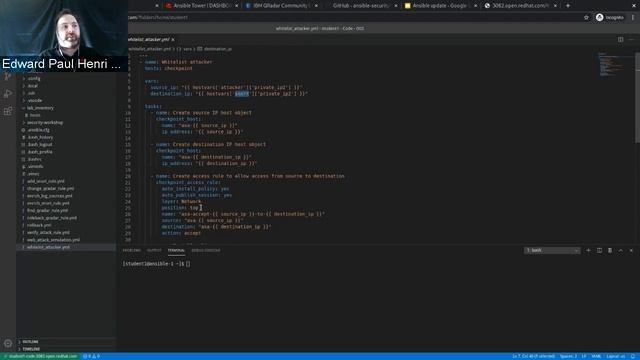Close the whitelist_attacker.yml editor tab
This screenshot has height=360, width=640.
point(173,40)
